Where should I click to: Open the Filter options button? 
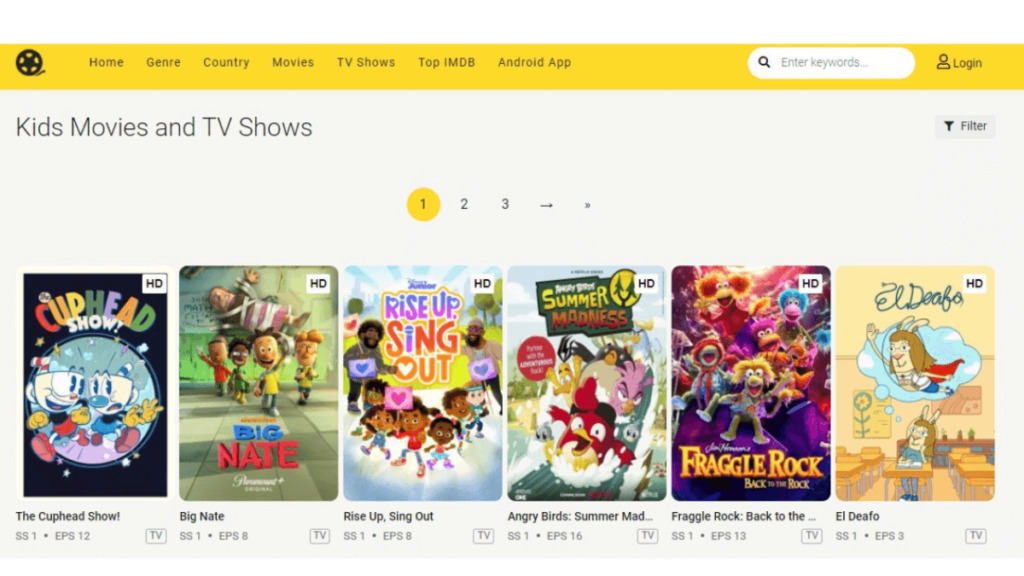coord(965,126)
